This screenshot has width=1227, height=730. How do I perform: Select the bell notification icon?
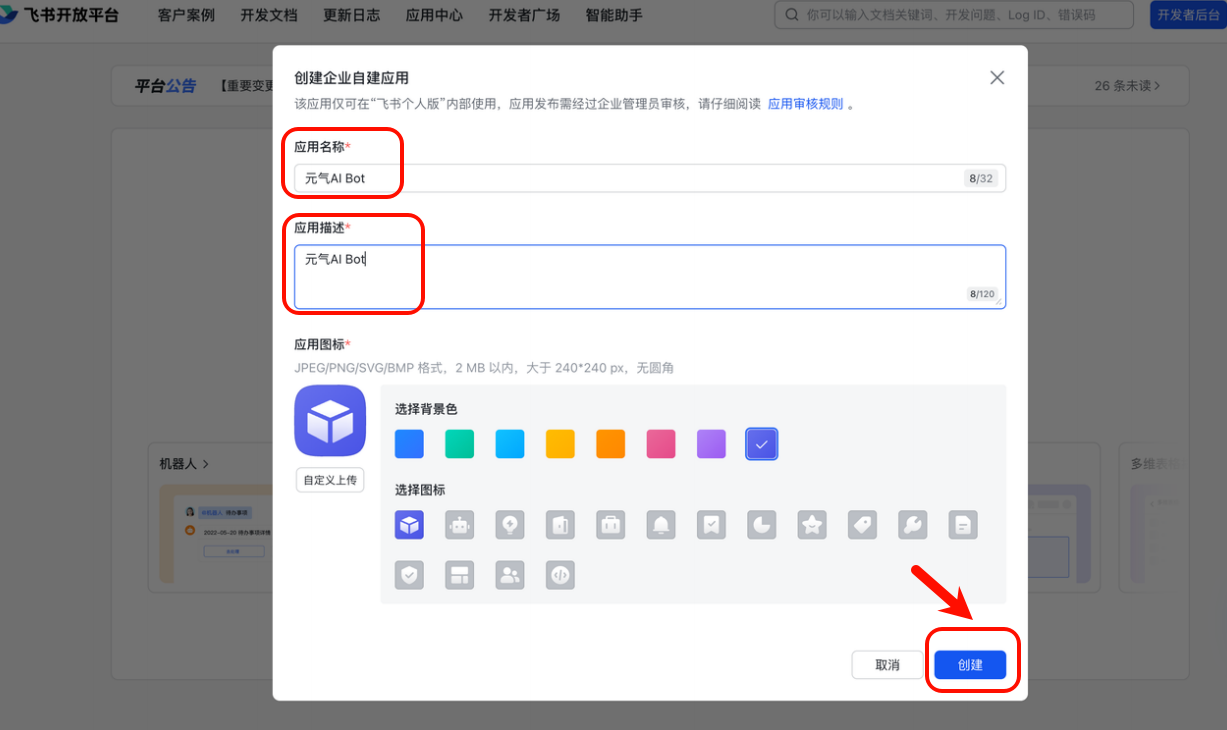click(661, 524)
